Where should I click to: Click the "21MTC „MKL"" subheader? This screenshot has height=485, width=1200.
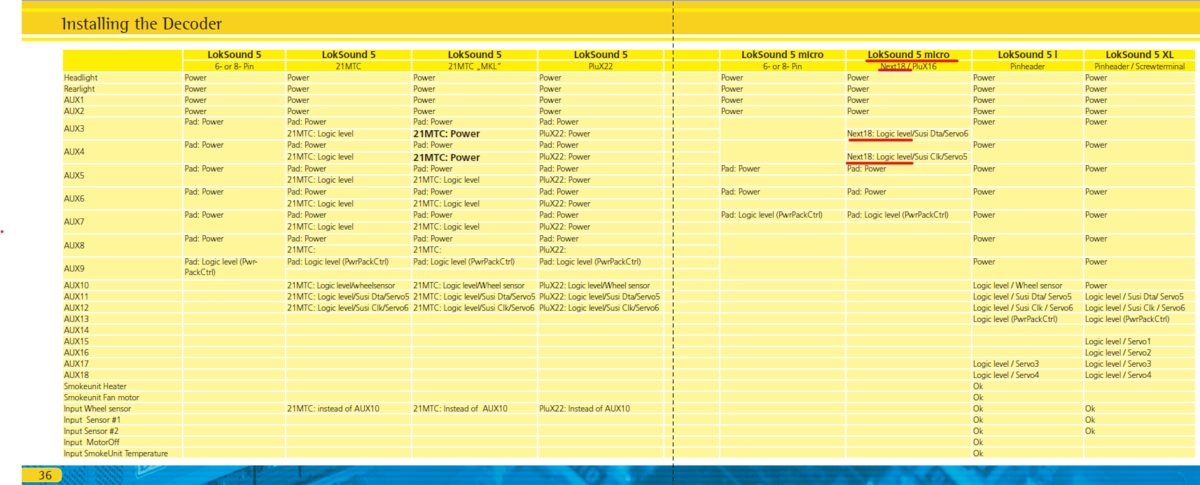coord(475,65)
